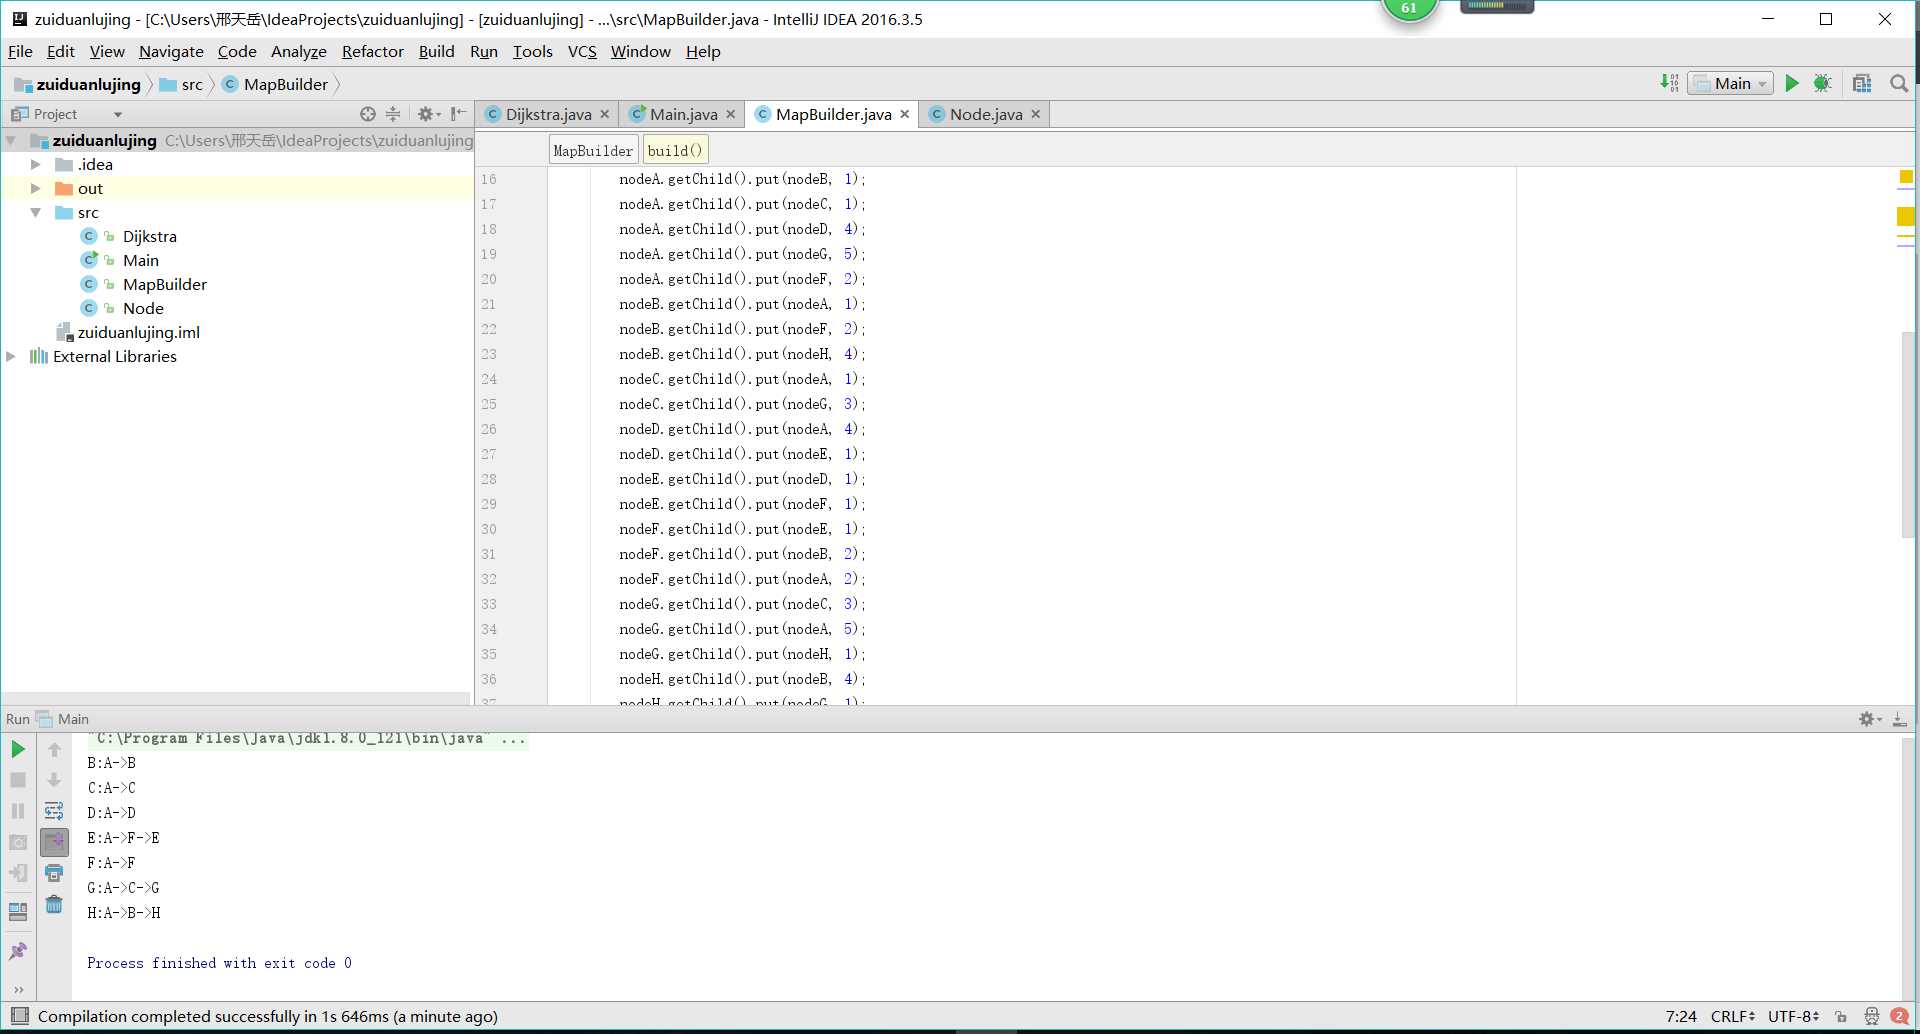Click the Make Project build icon
The width and height of the screenshot is (1920, 1034).
tap(1669, 83)
